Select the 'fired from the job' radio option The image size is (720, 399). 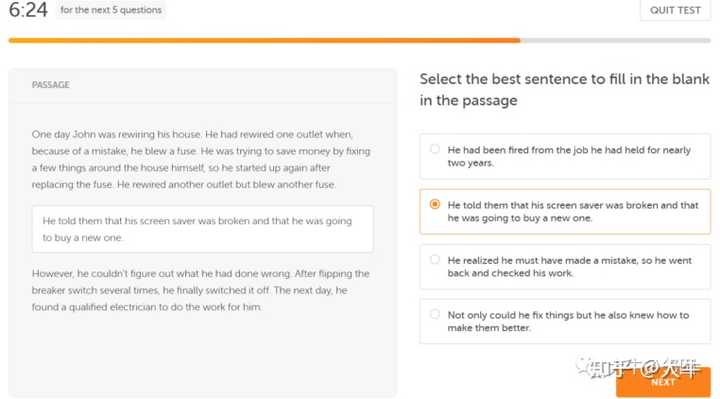pyautogui.click(x=434, y=149)
